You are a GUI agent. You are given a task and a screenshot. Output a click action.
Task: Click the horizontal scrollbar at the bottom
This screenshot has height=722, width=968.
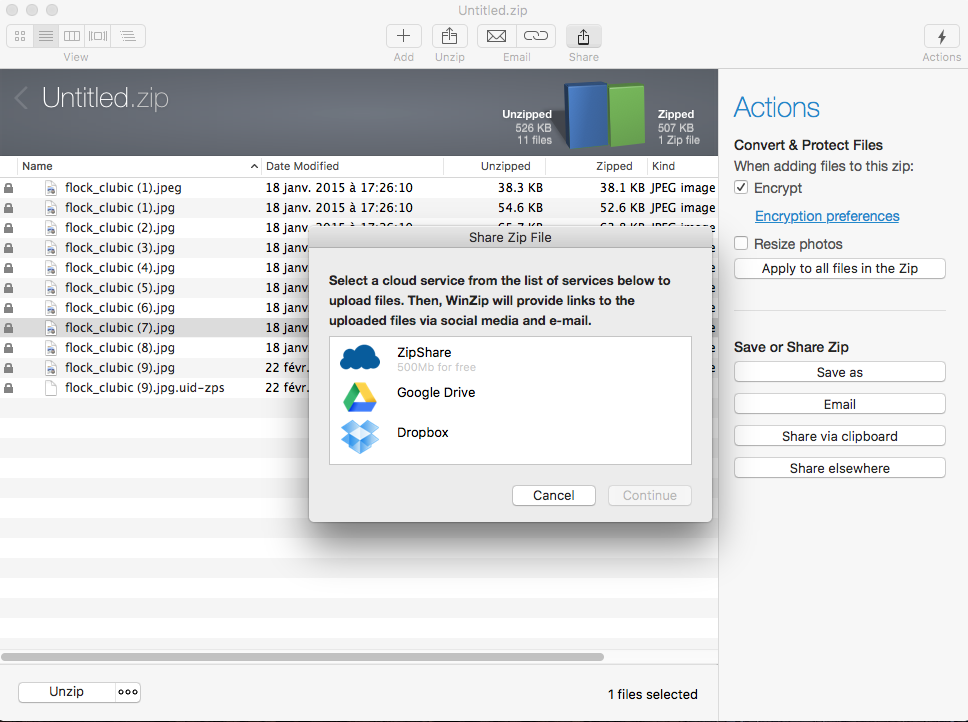300,657
